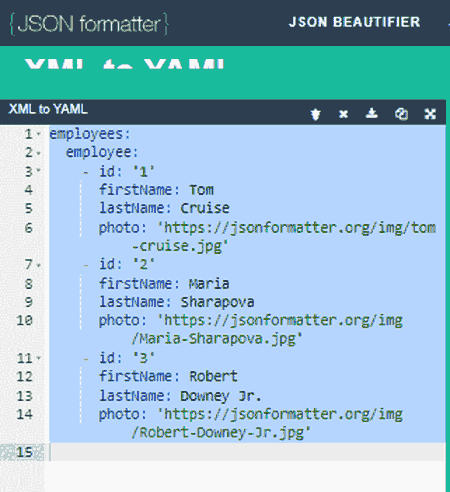Screen dimensions: 450x492
Task: Click the text 'firstName: Robert'
Action: [x=168, y=376]
